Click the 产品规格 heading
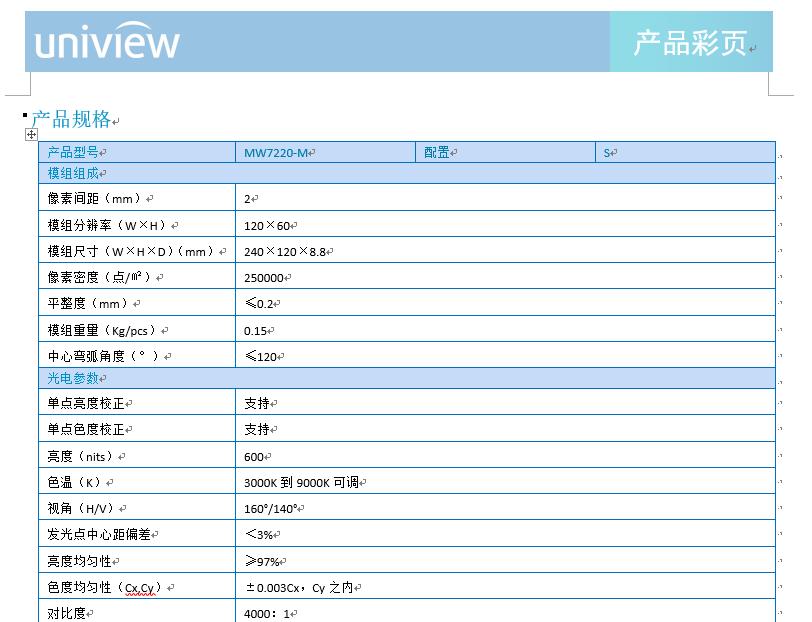The image size is (812, 622). 71,120
